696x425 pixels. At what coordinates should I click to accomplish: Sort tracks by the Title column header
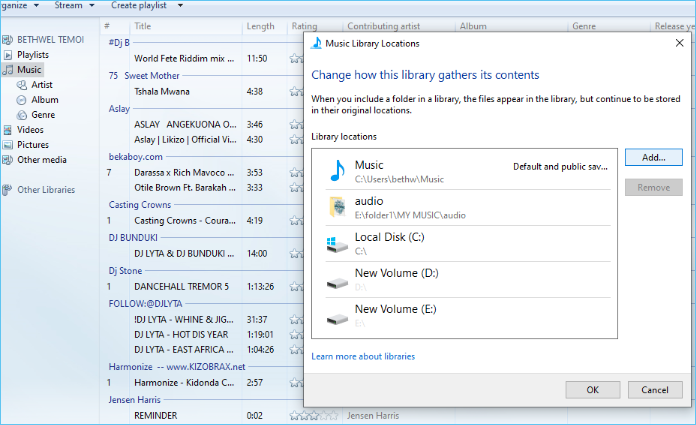[143, 25]
